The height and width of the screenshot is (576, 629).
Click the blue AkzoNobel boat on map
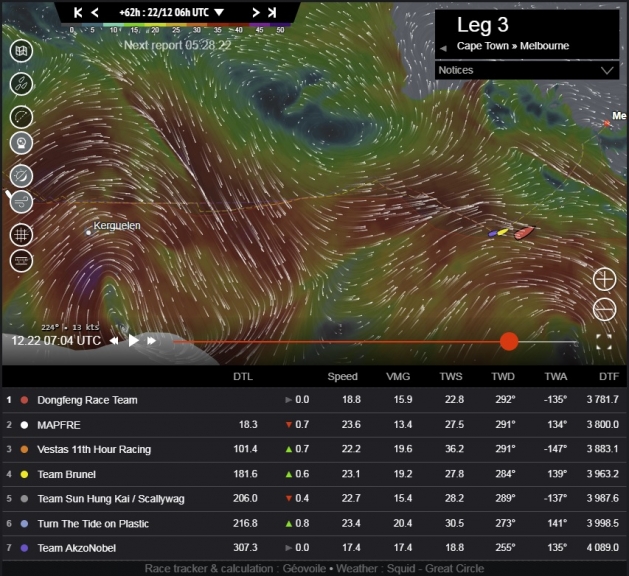tap(492, 233)
